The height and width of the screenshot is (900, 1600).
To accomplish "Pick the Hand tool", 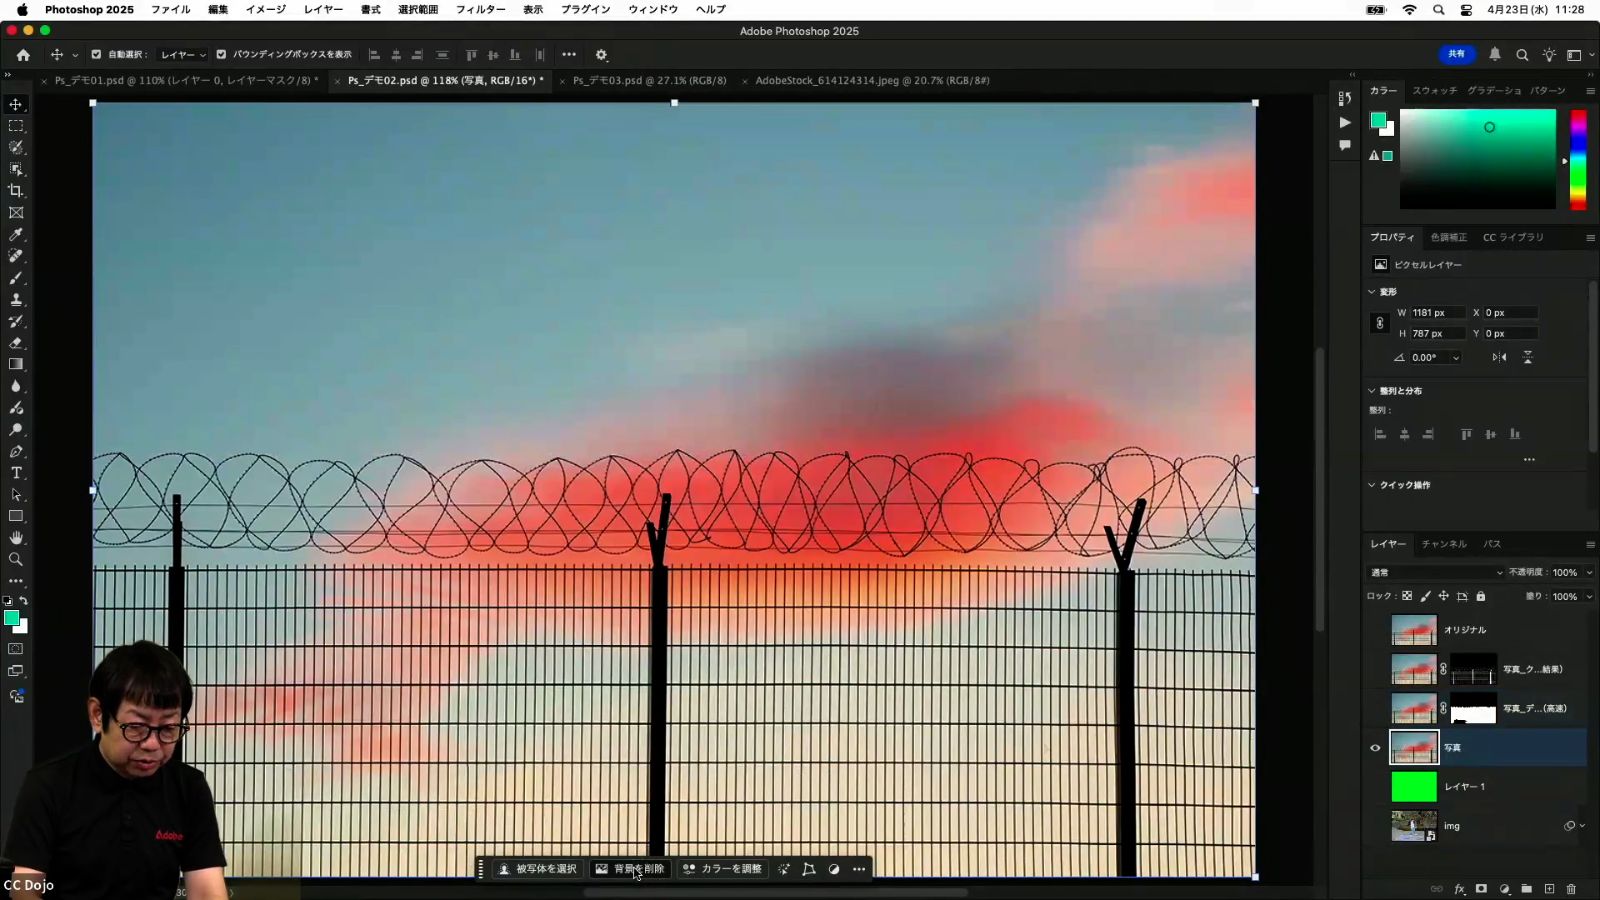I will [x=16, y=538].
